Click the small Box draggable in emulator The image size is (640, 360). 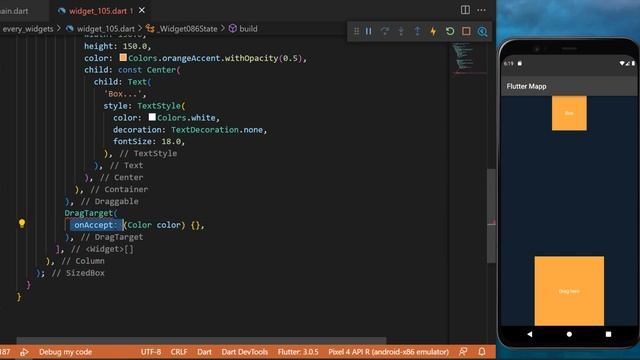tap(569, 113)
